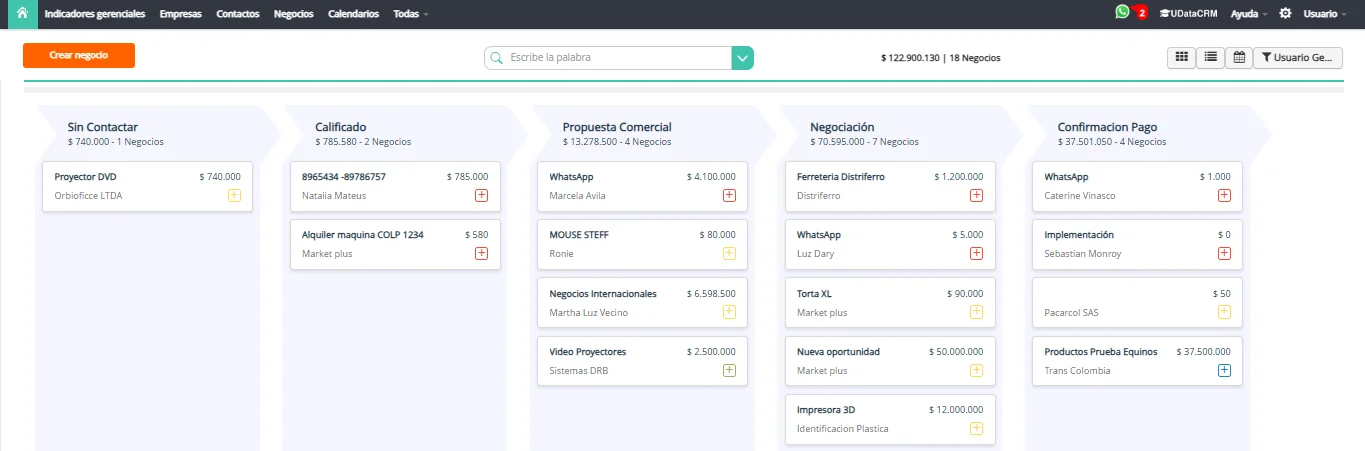Open the Ayuda dropdown

point(1248,14)
